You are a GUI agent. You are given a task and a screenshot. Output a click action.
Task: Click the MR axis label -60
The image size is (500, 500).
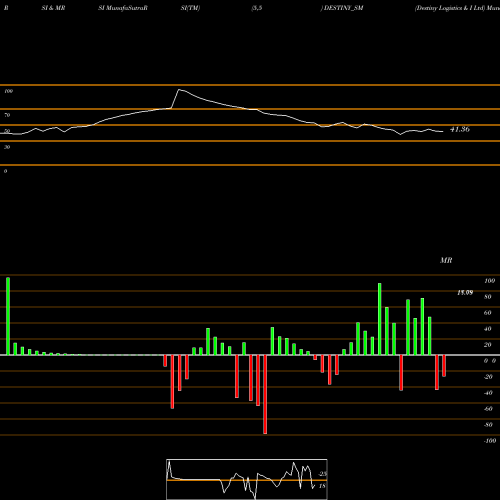pos(488,409)
